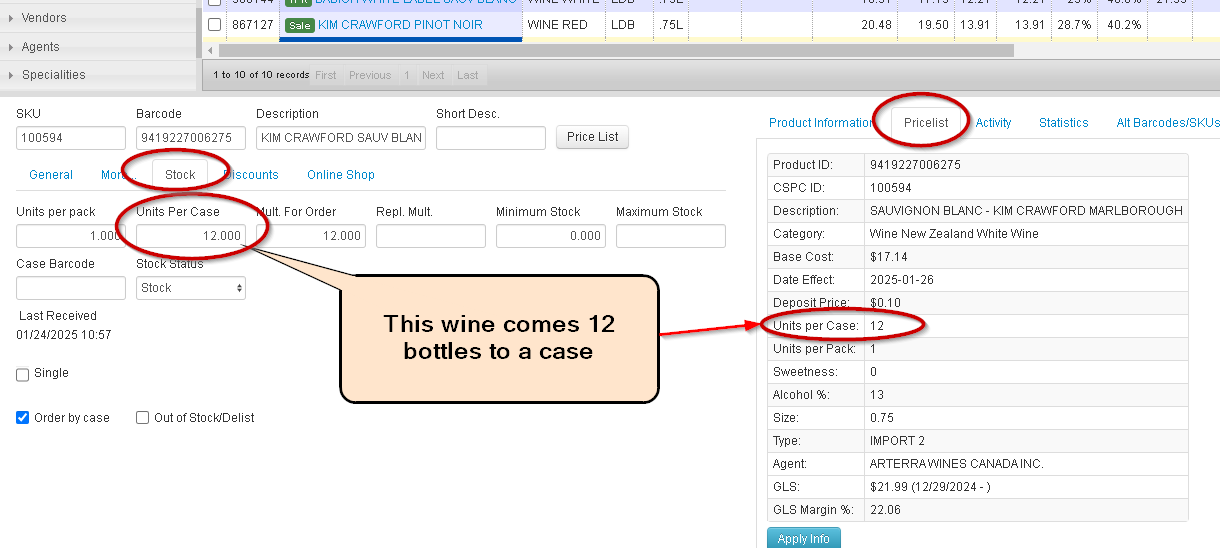Go to the Next records page

[x=433, y=75]
